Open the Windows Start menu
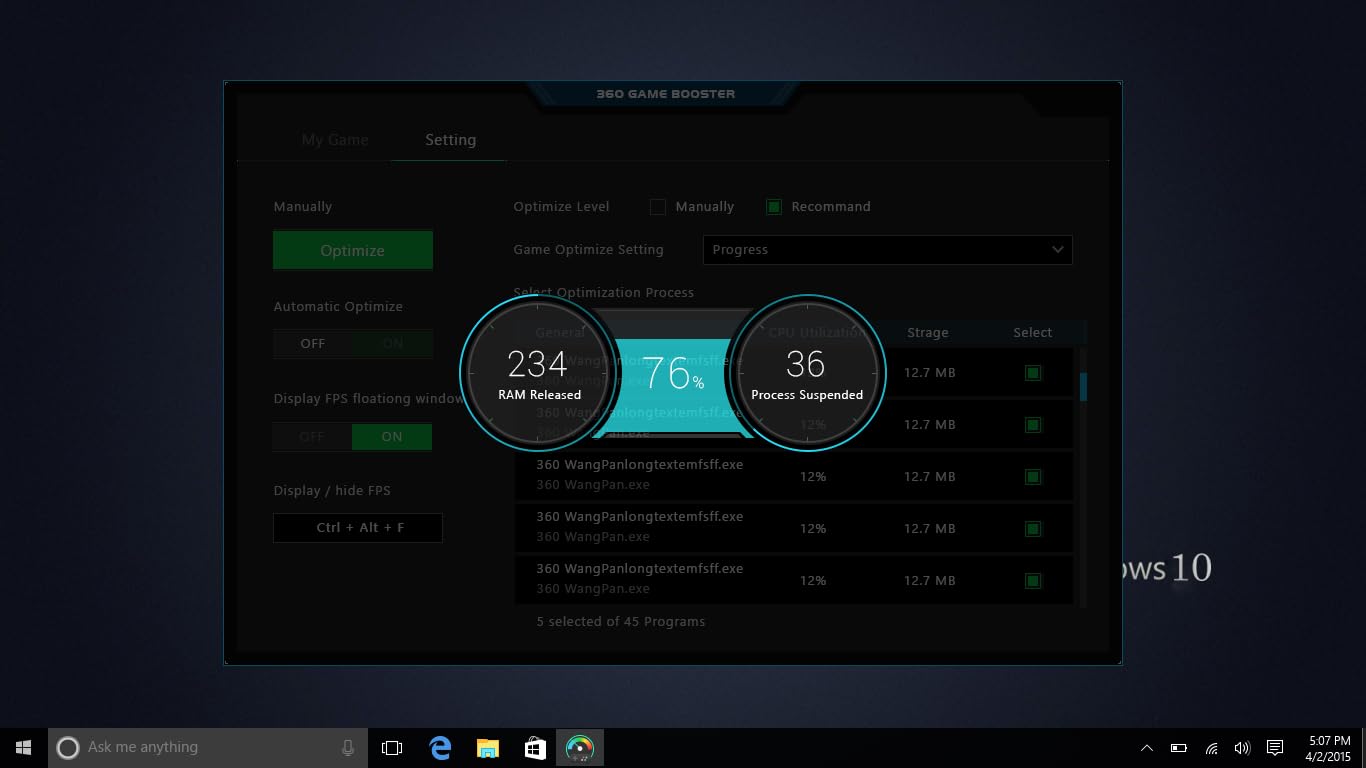Image resolution: width=1366 pixels, height=768 pixels. point(23,747)
